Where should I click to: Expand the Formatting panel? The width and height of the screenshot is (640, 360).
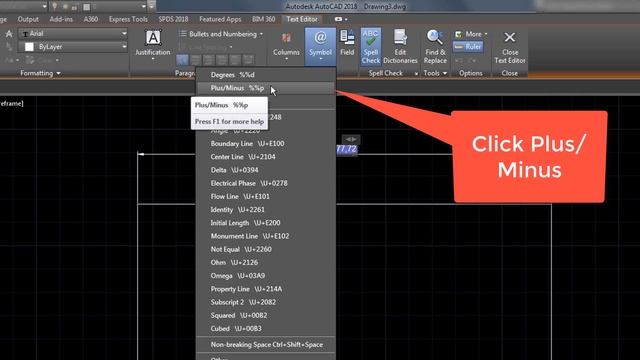click(40, 73)
